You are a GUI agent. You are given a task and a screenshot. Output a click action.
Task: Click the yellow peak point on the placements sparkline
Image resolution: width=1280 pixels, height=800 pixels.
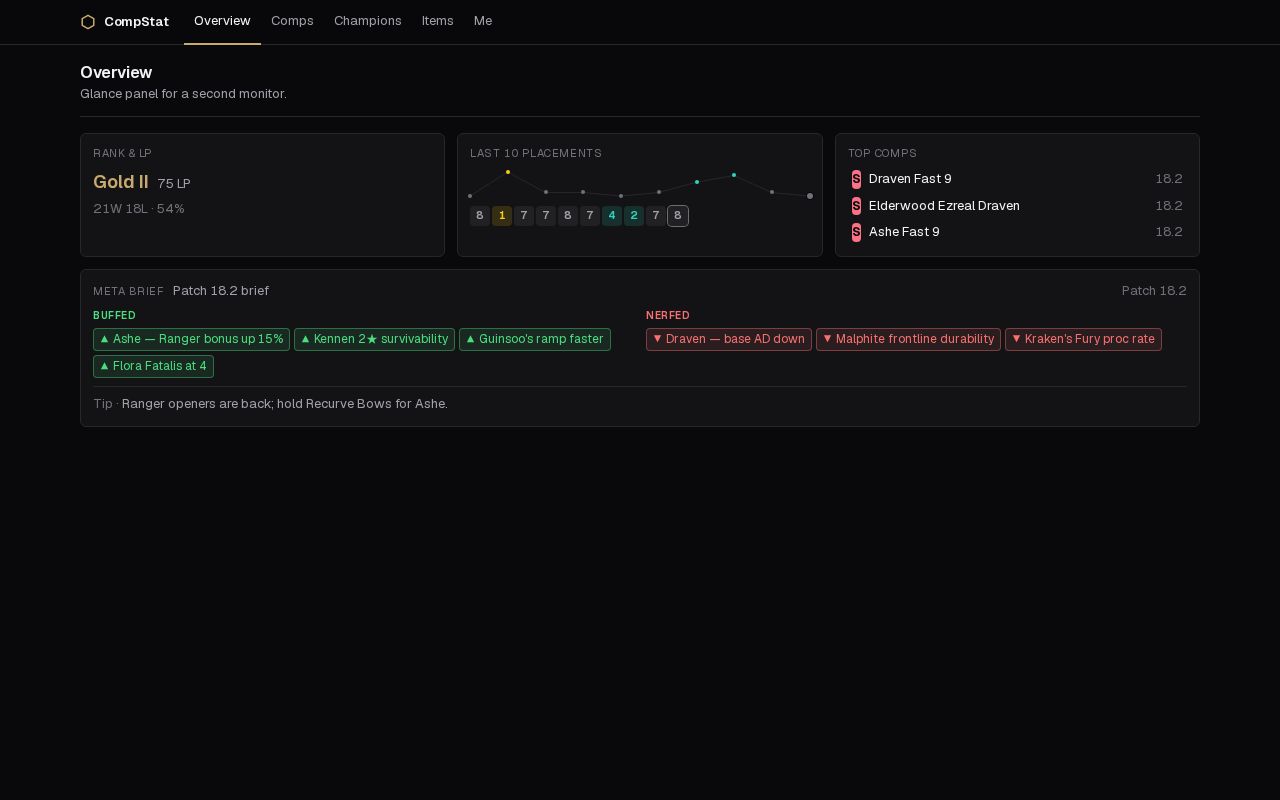[508, 172]
